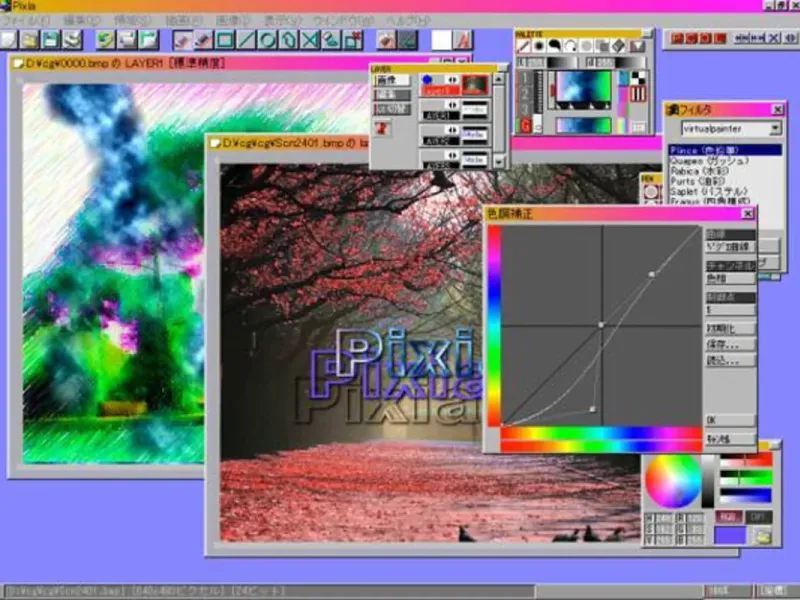The image size is (800, 600).
Task: Select the rectangle shape tool
Action: point(225,40)
